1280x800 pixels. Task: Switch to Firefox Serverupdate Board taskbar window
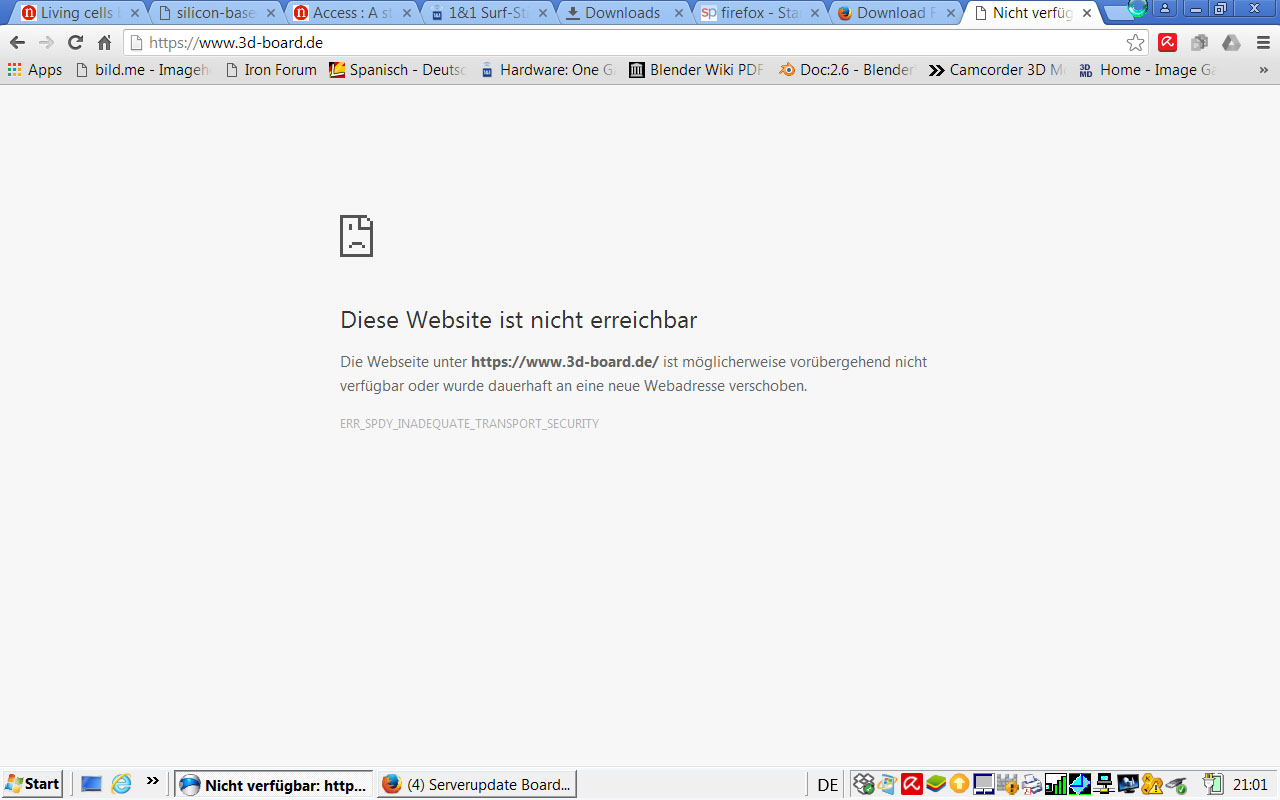477,784
